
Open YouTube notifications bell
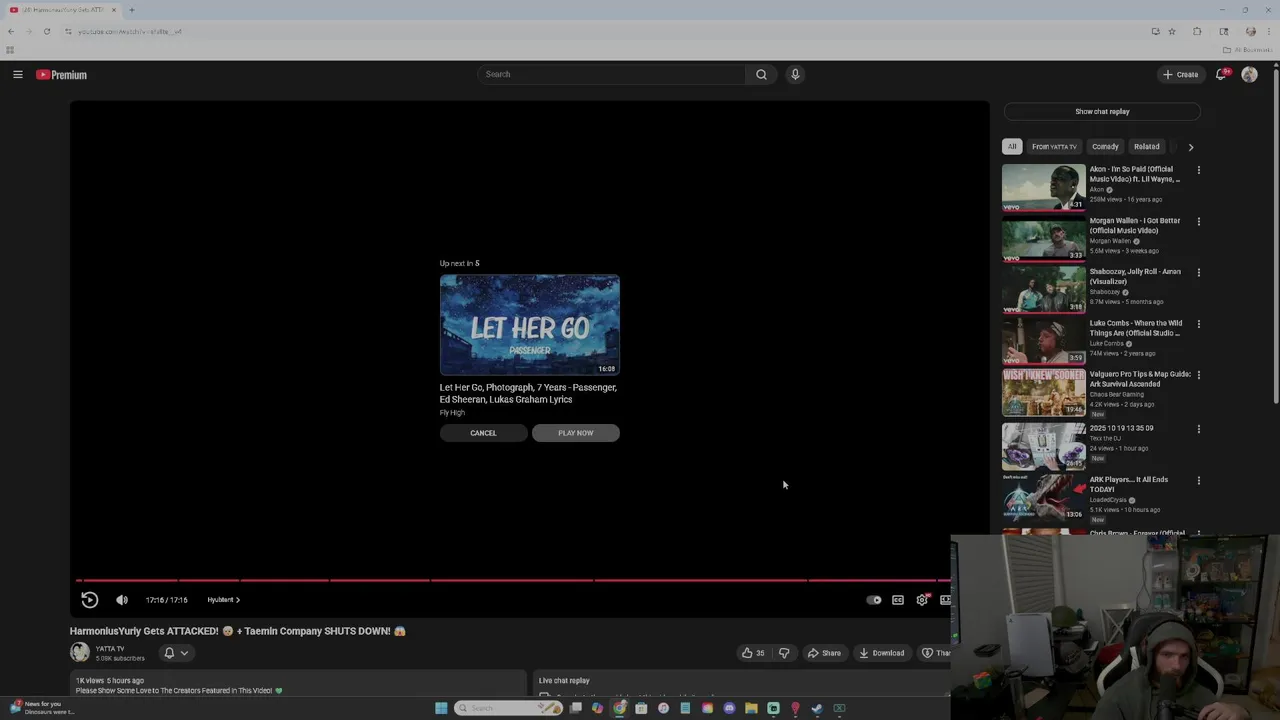click(1221, 74)
